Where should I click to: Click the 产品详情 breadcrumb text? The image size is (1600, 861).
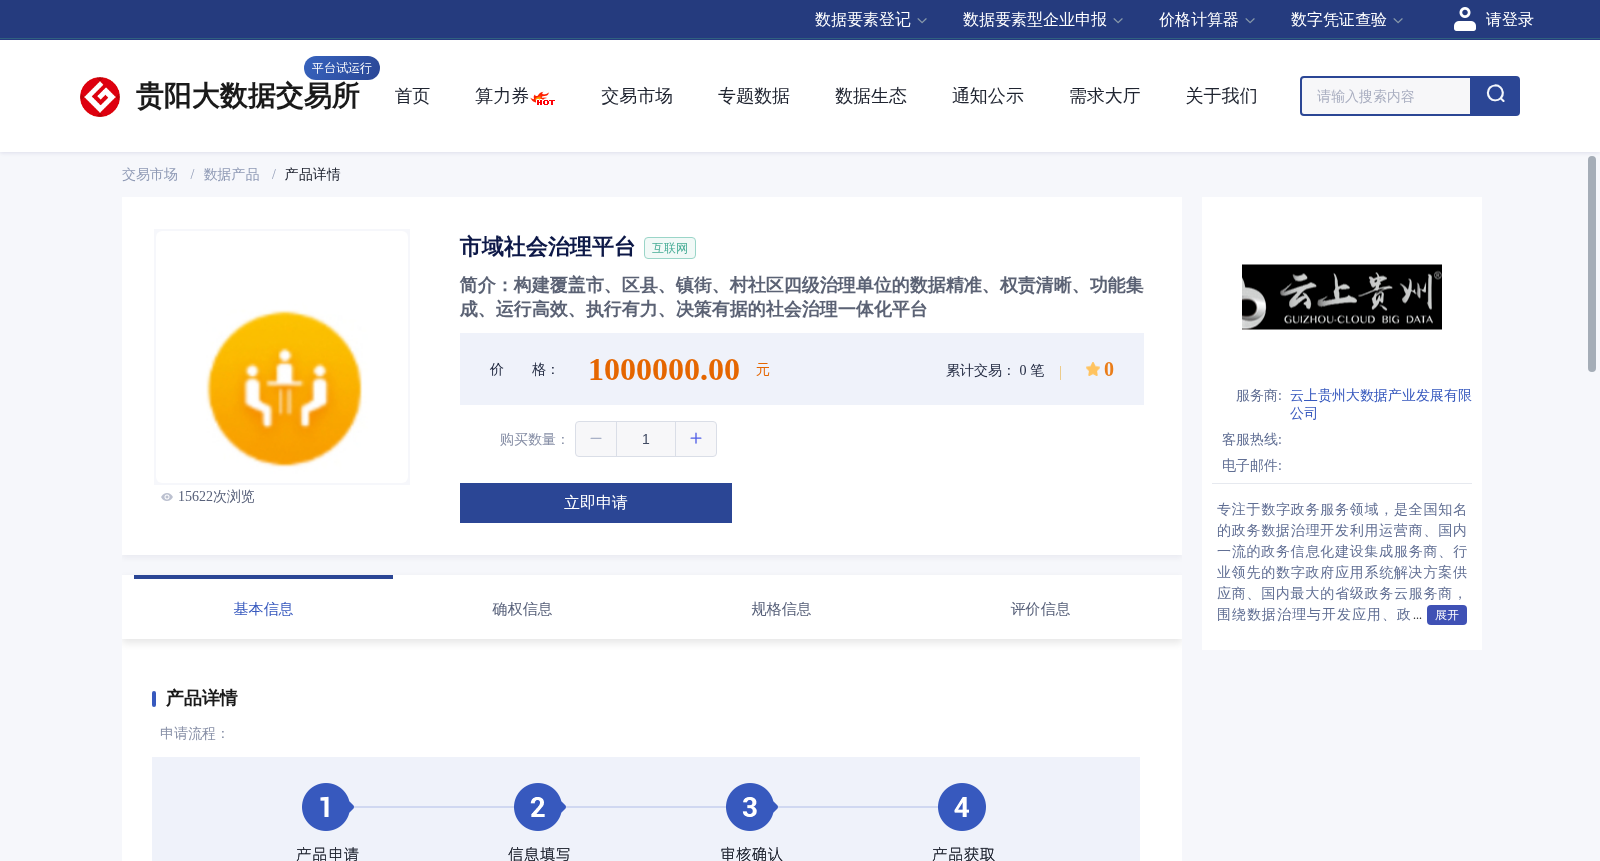pyautogui.click(x=312, y=175)
